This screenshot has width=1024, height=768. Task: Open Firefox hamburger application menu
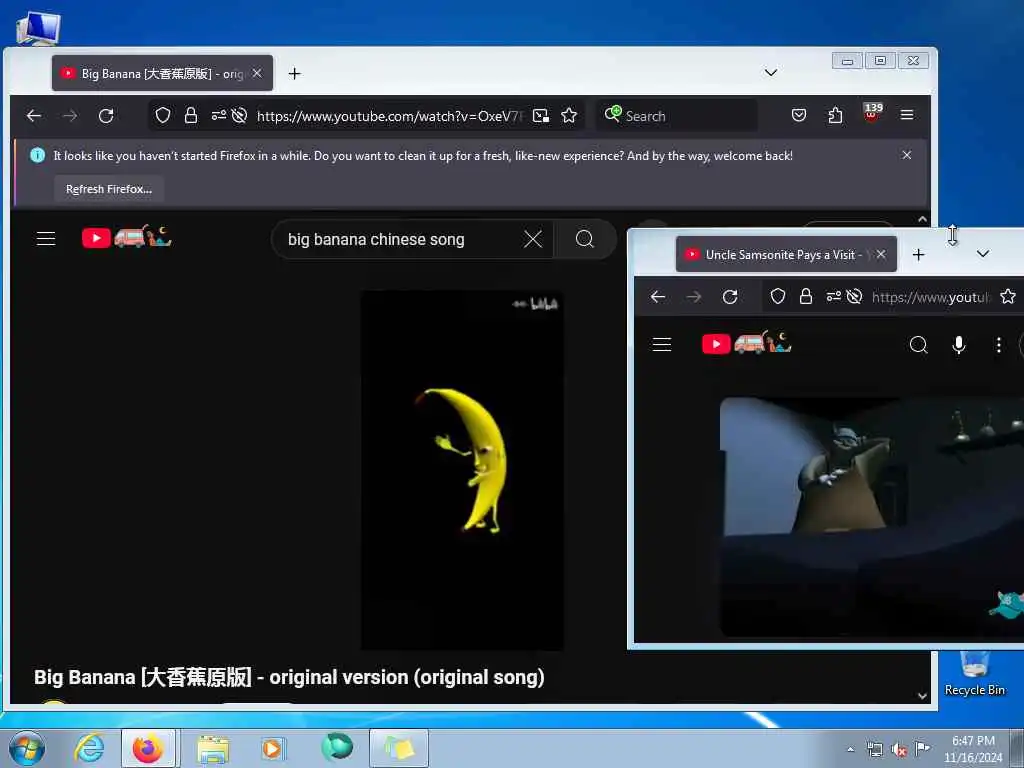click(907, 115)
